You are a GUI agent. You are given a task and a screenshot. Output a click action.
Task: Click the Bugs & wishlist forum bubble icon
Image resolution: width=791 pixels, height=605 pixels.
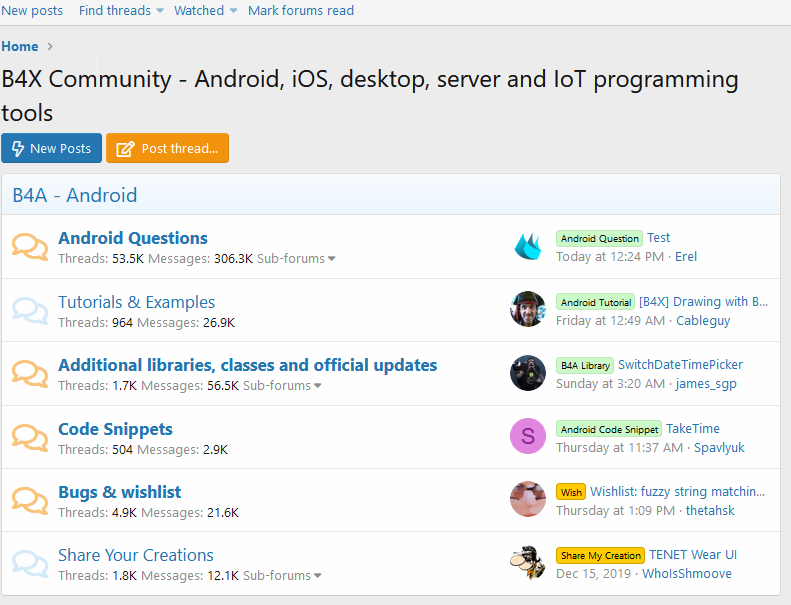(x=30, y=500)
